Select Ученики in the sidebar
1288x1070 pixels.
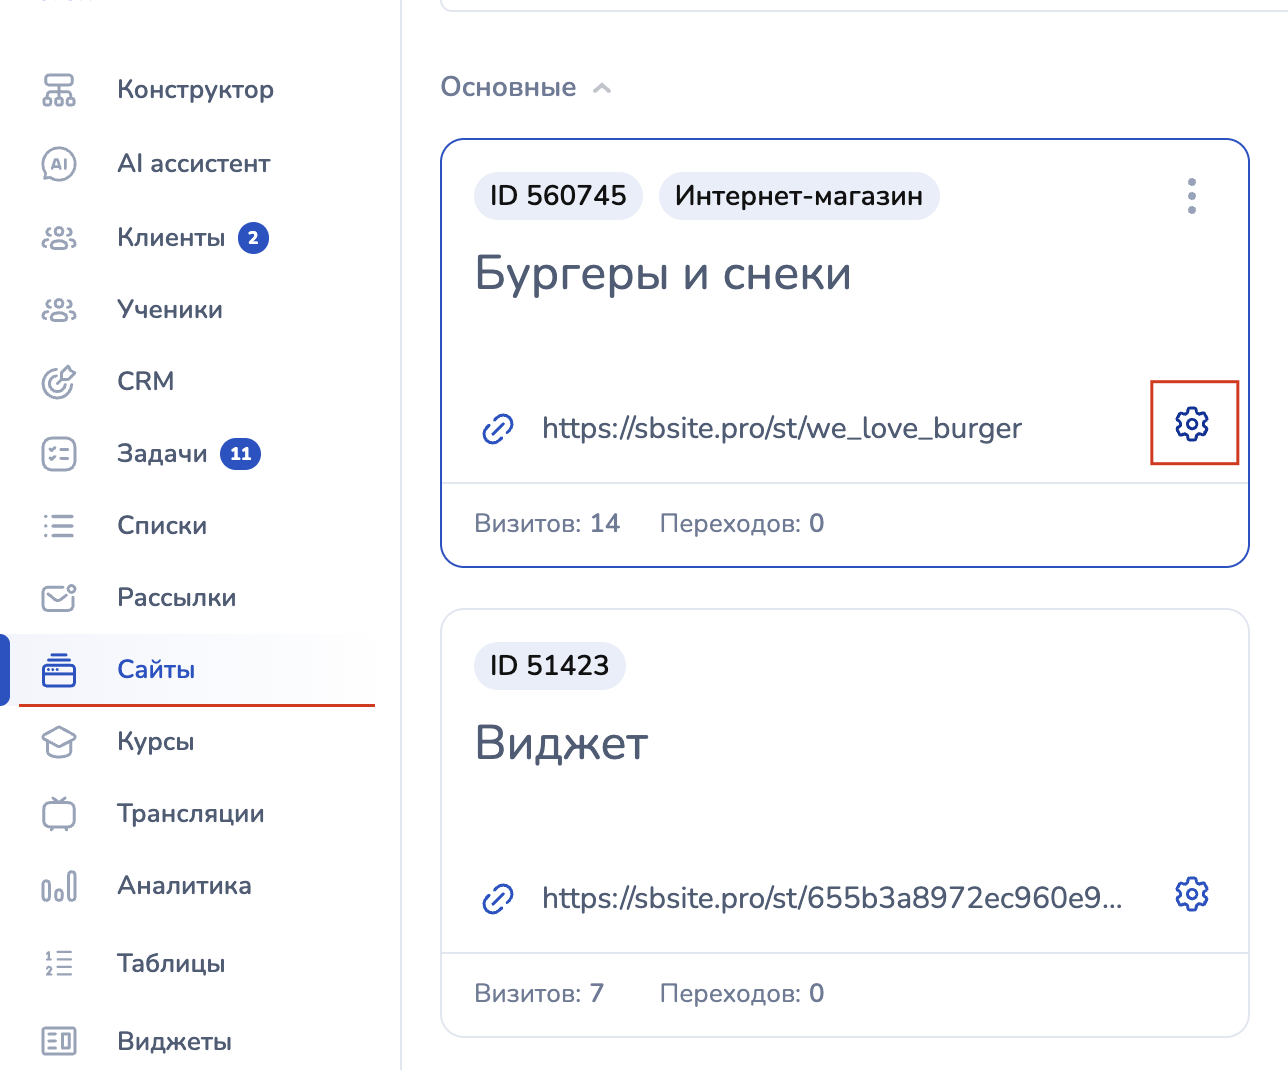pyautogui.click(x=169, y=310)
